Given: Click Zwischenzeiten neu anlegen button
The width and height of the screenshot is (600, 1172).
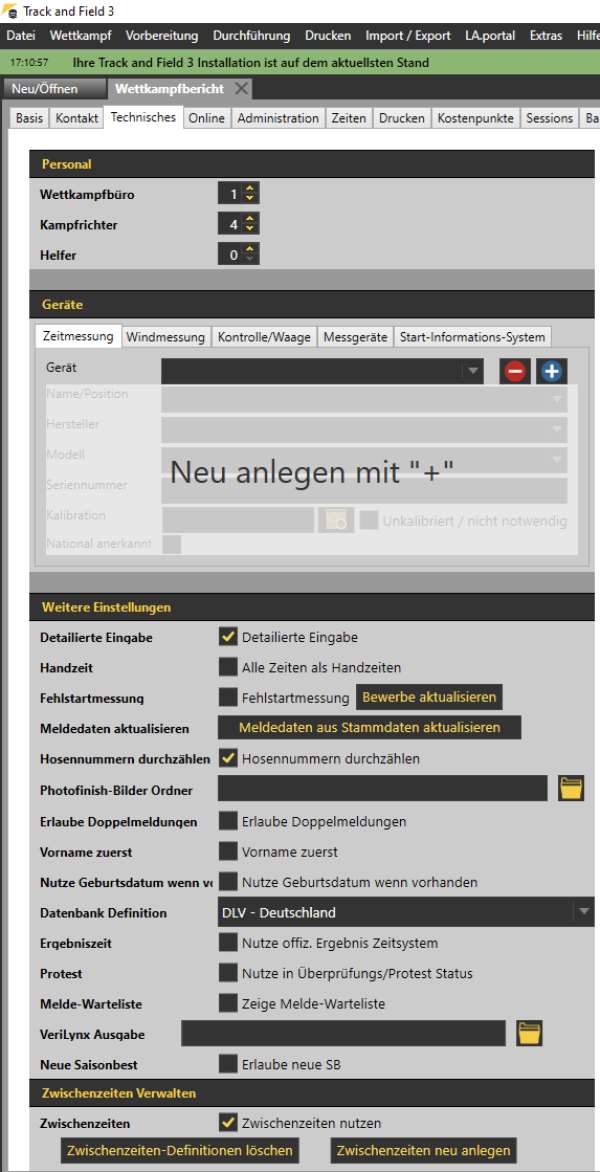Looking at the screenshot, I should (425, 1150).
